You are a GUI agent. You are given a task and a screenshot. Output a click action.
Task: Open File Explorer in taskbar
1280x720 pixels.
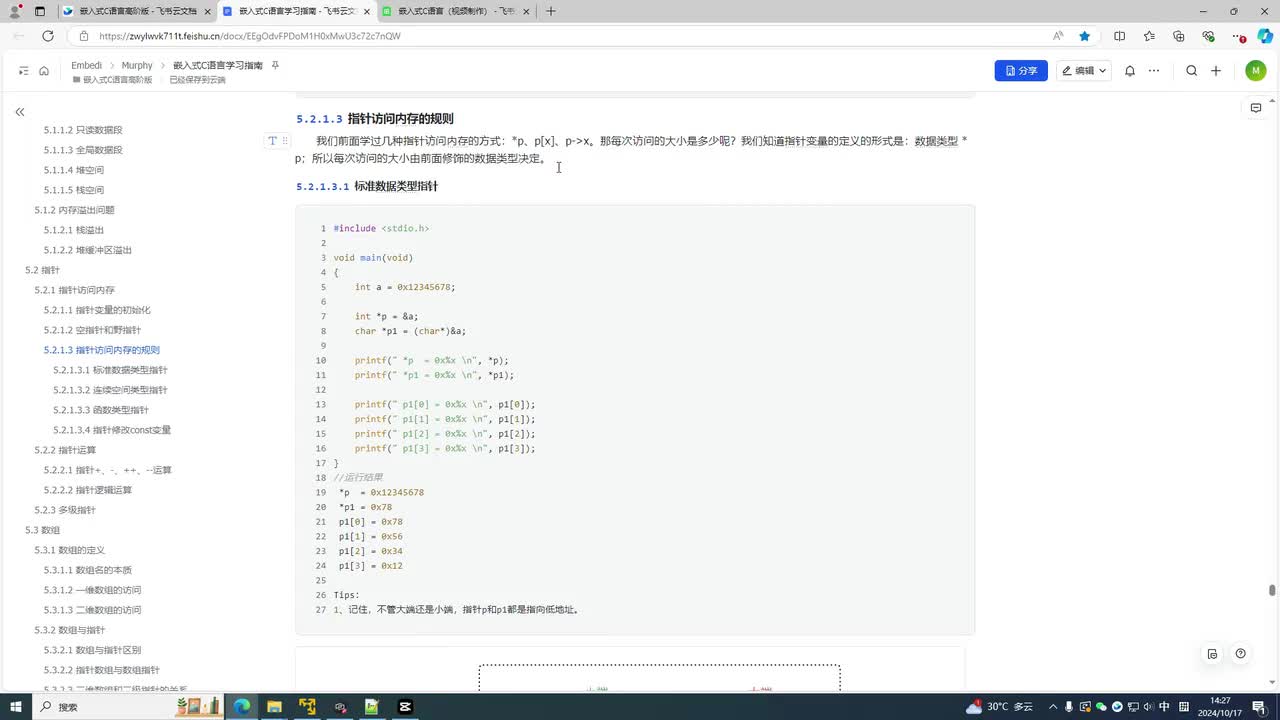[x=274, y=706]
